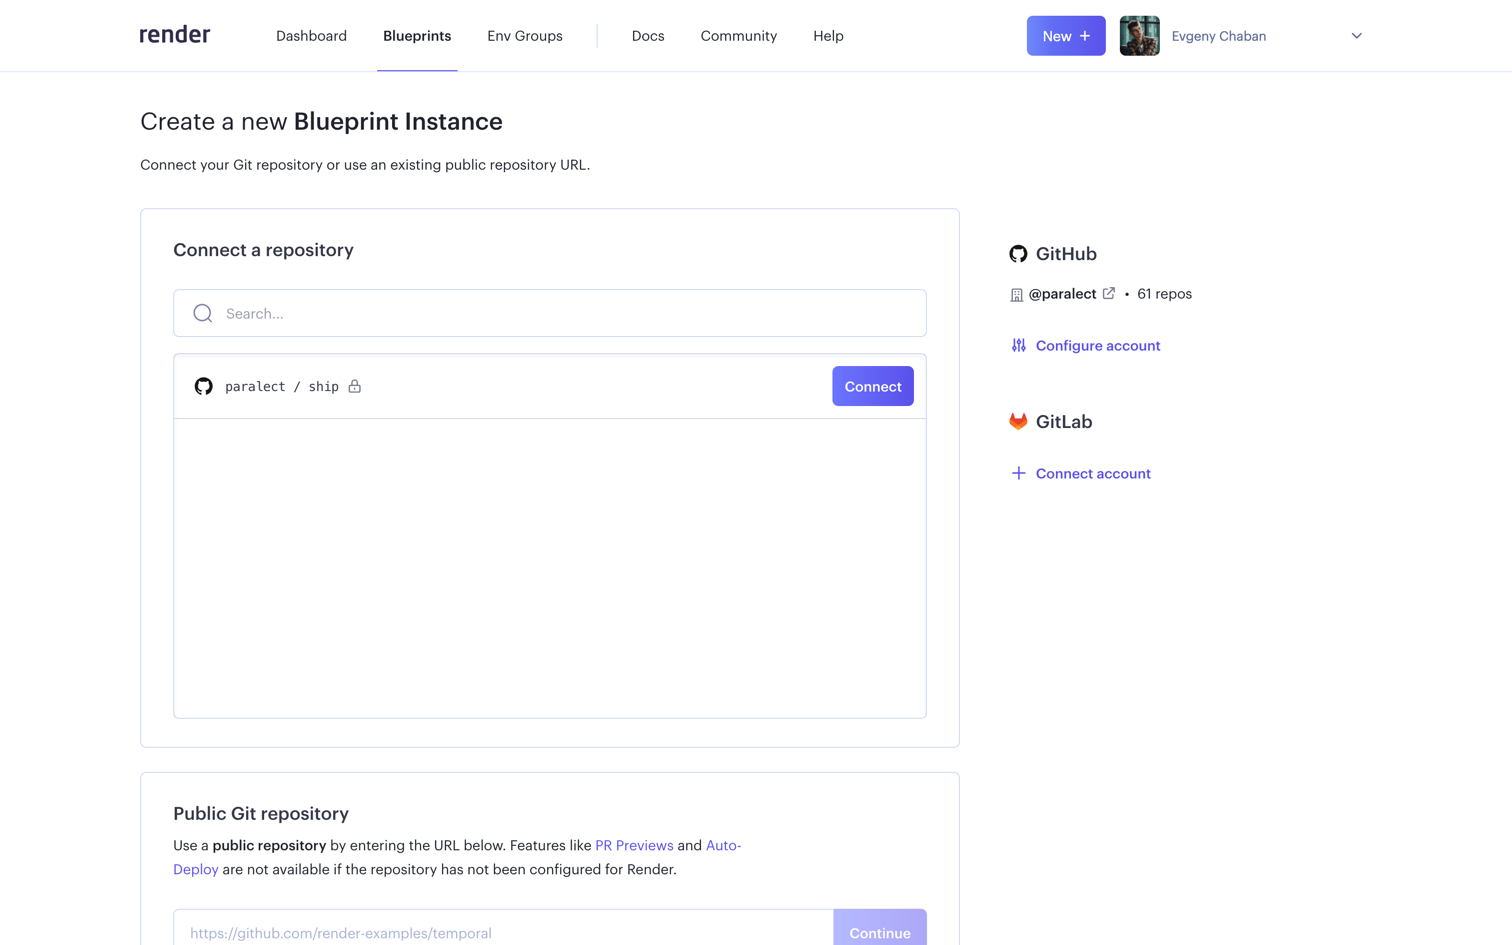Switch to the Dashboard tab
This screenshot has height=945, width=1512.
point(311,35)
